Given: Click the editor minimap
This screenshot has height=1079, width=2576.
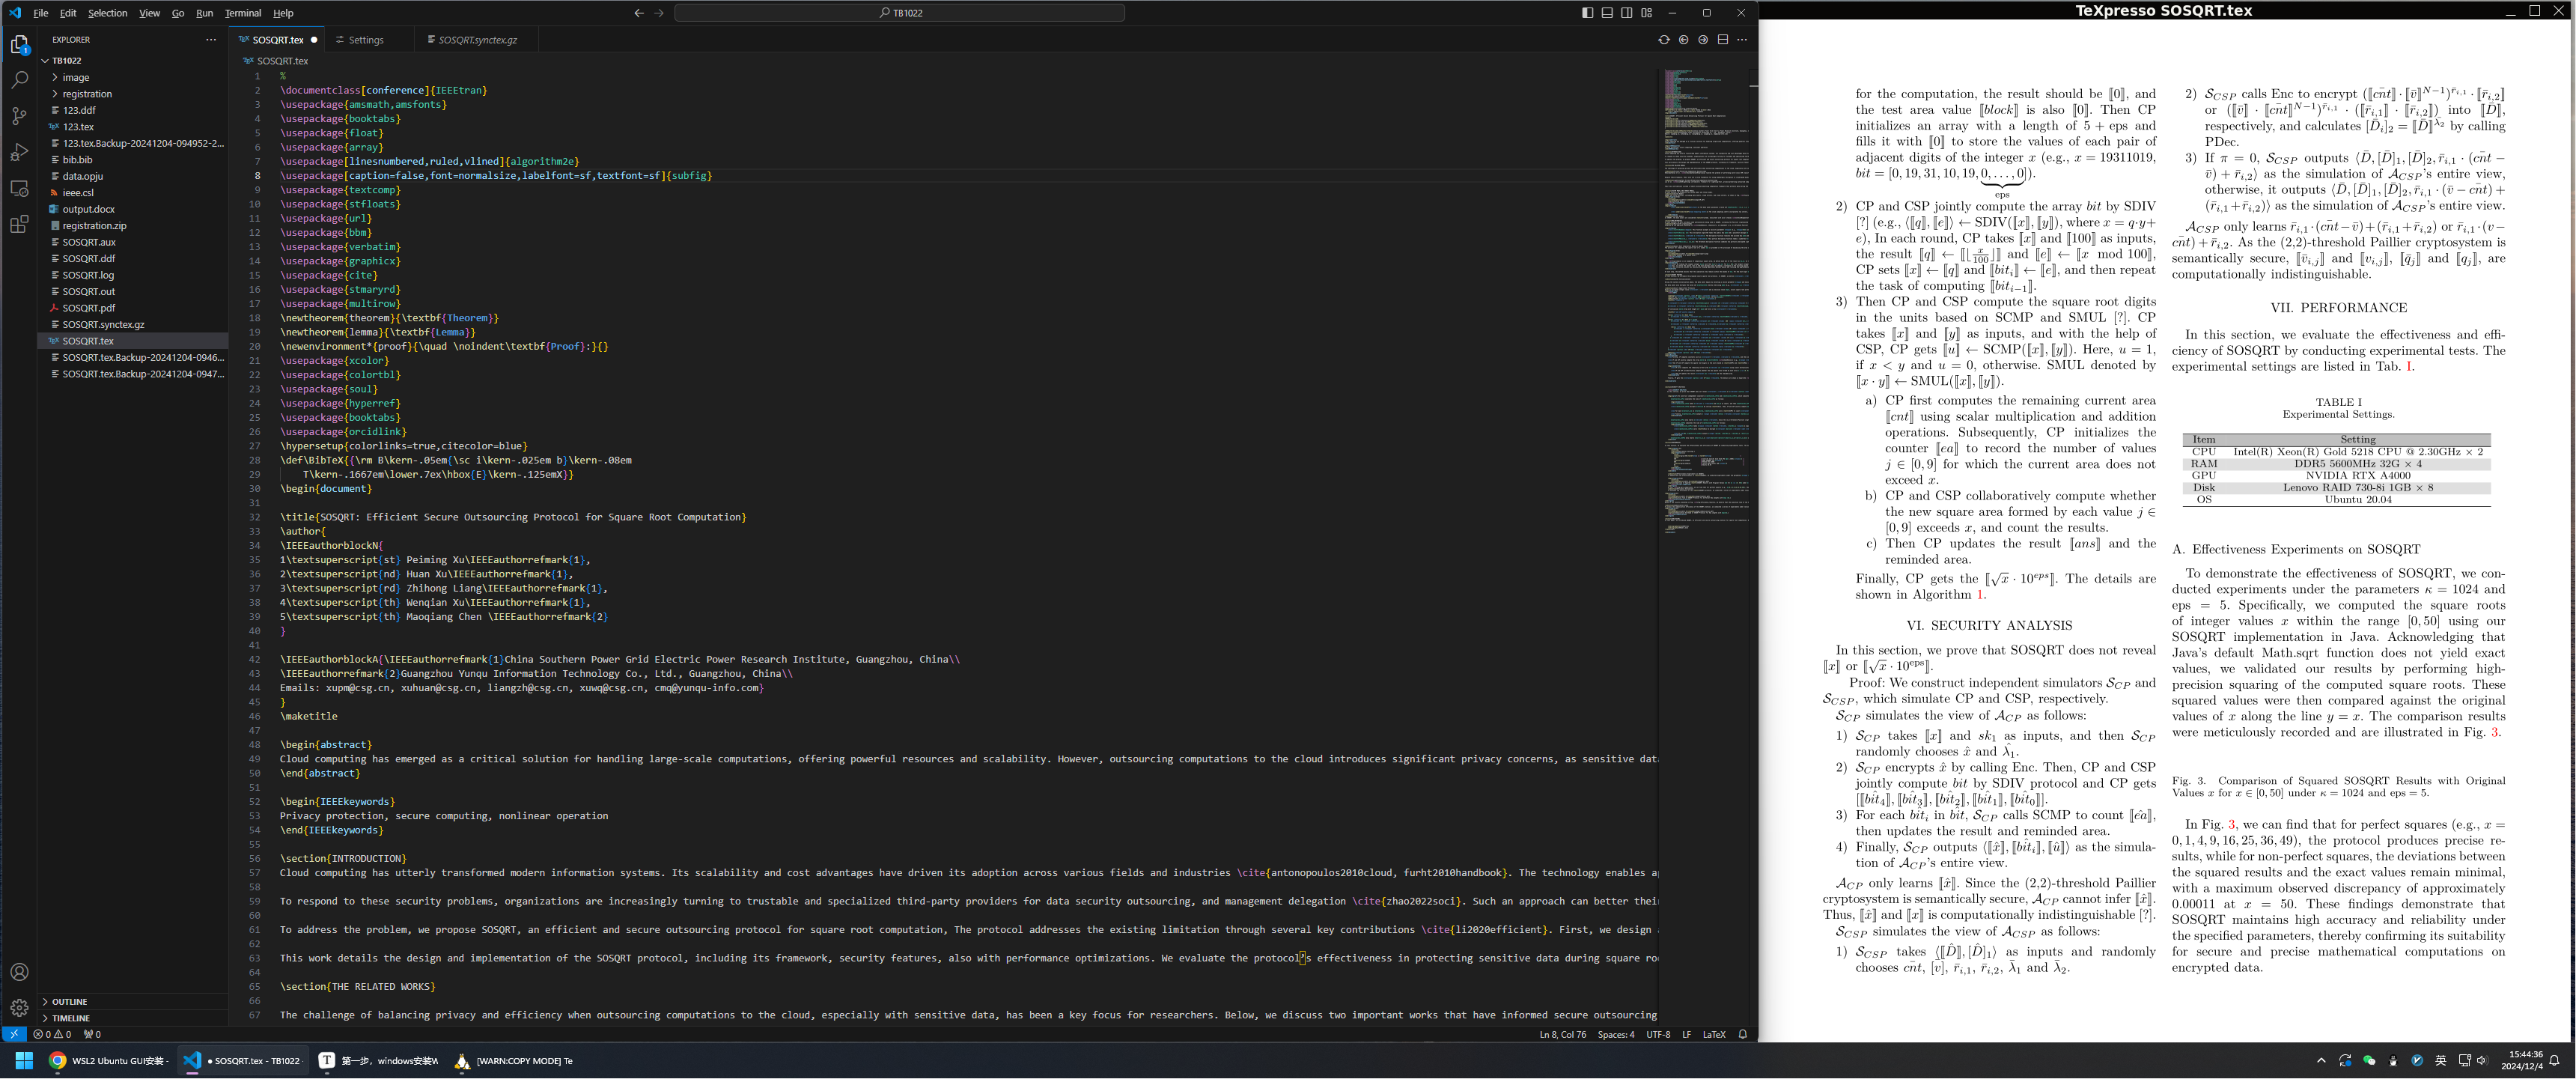Looking at the screenshot, I should tap(1706, 300).
